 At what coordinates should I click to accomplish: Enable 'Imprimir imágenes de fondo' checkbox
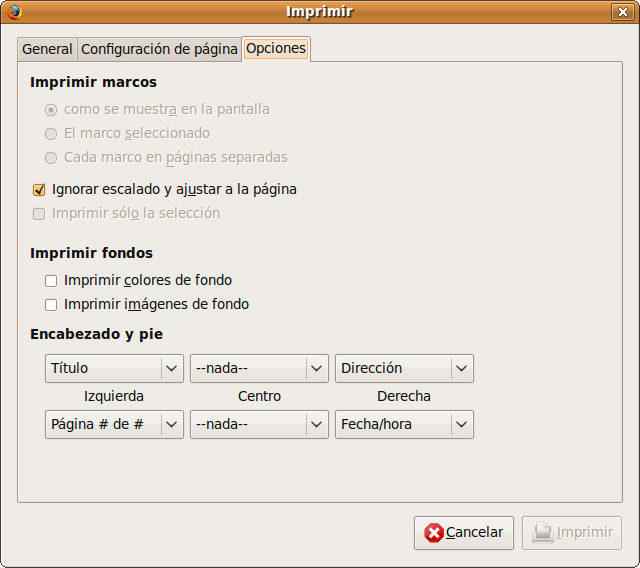pyautogui.click(x=51, y=305)
